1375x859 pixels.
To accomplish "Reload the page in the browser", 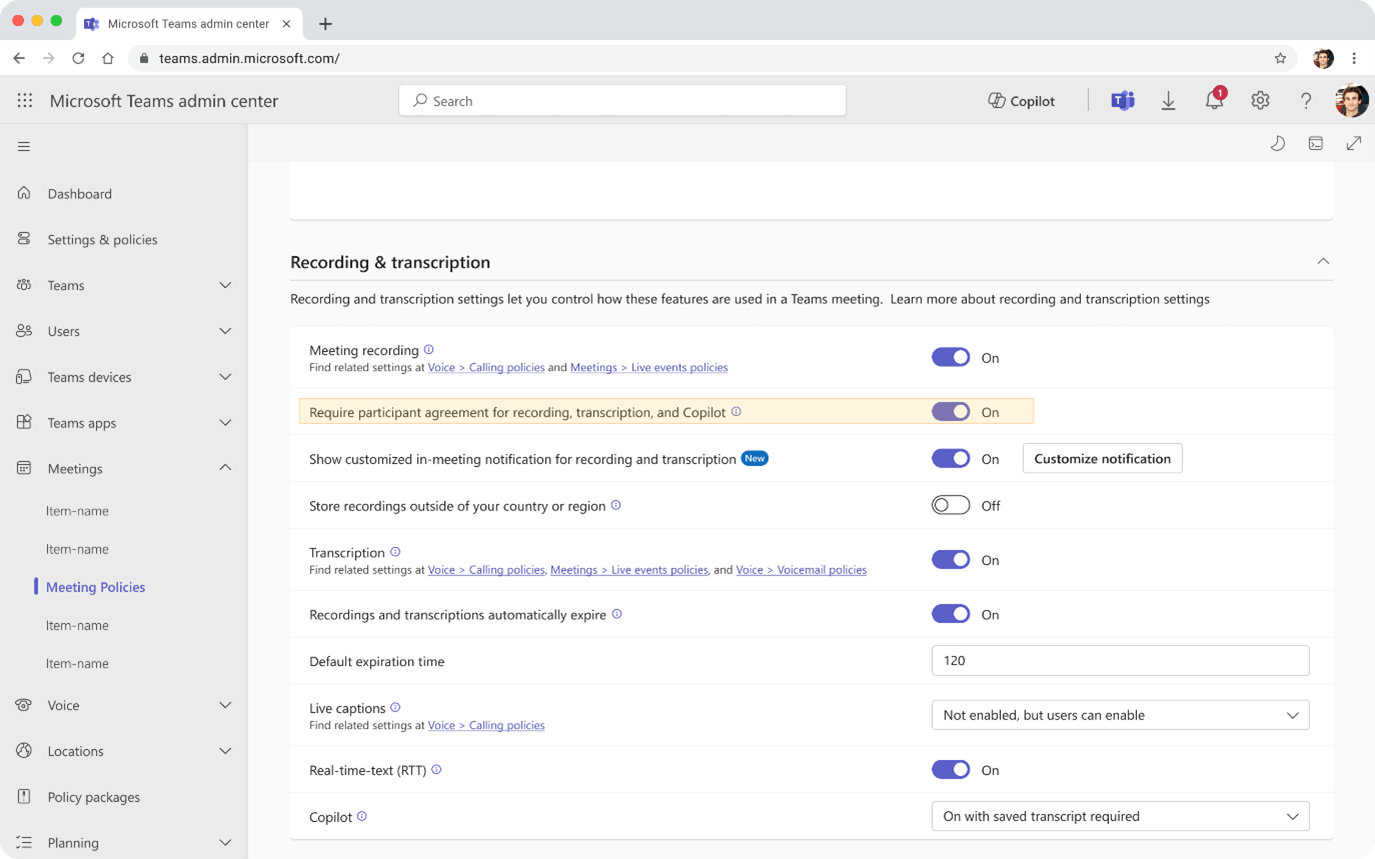I will (x=78, y=58).
